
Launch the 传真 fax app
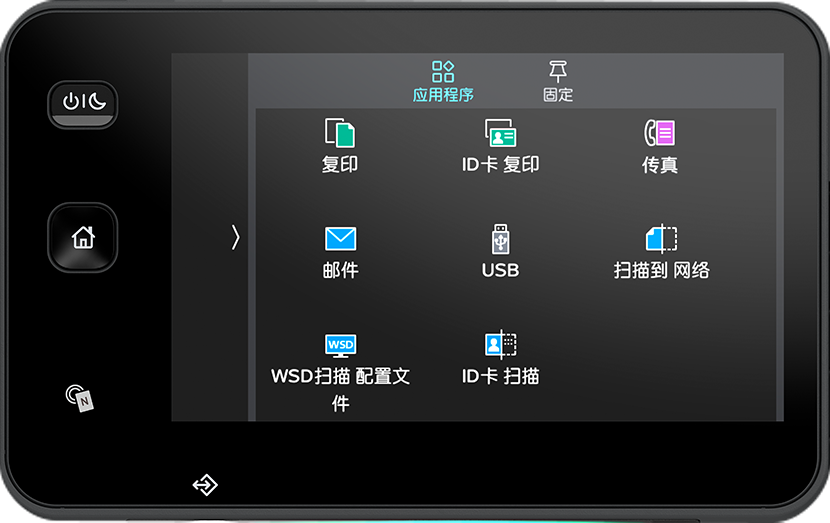coord(660,146)
